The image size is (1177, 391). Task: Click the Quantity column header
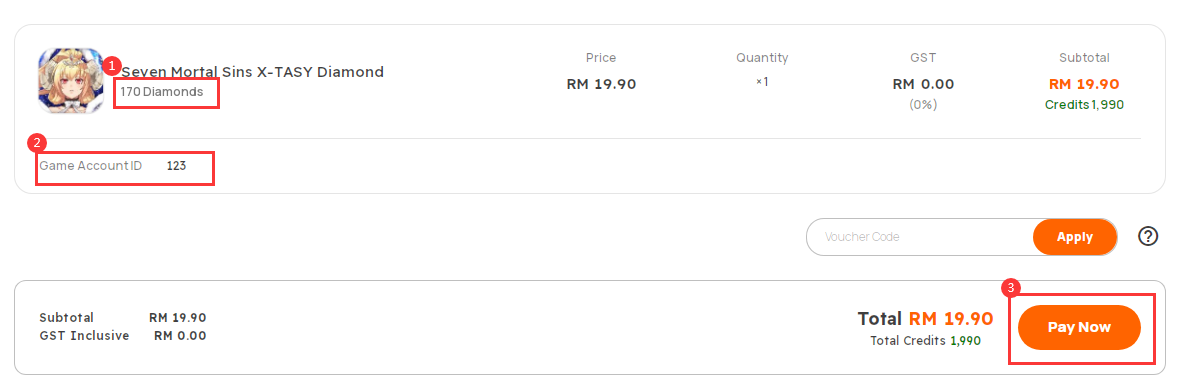[762, 58]
